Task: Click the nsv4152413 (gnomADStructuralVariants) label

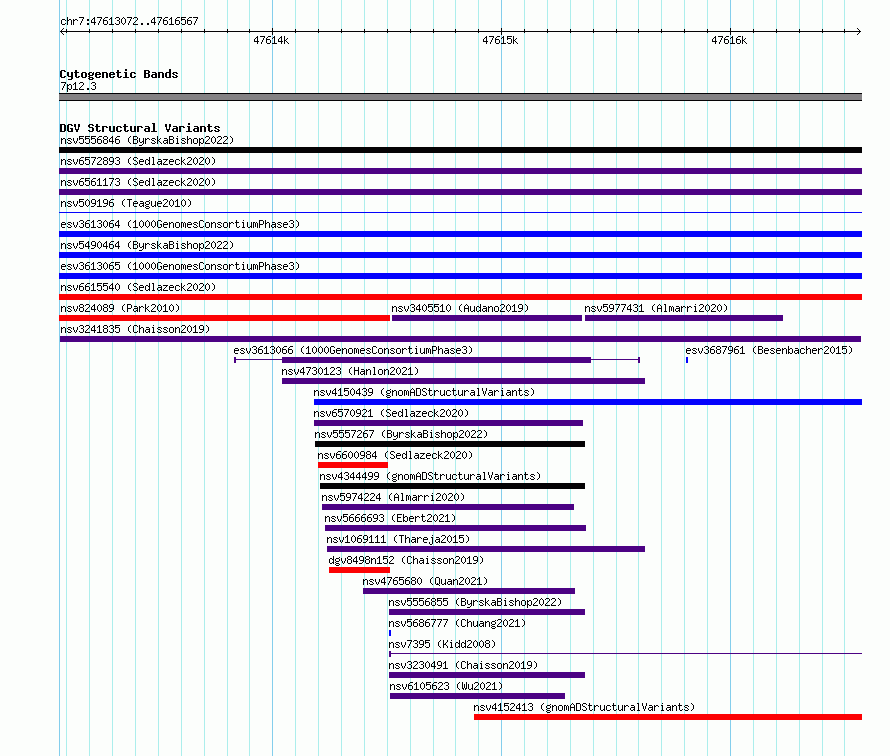Action: [x=584, y=707]
